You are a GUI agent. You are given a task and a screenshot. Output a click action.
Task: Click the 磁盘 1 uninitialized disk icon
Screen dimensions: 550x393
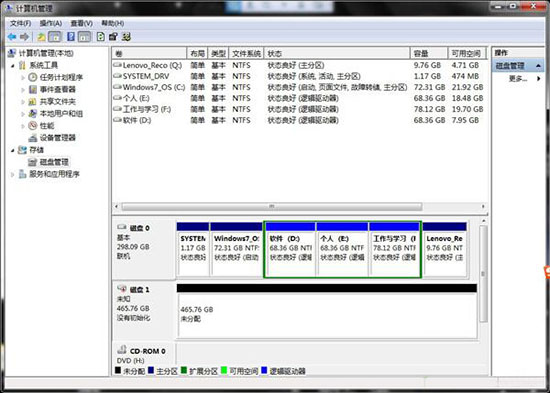tap(122, 289)
